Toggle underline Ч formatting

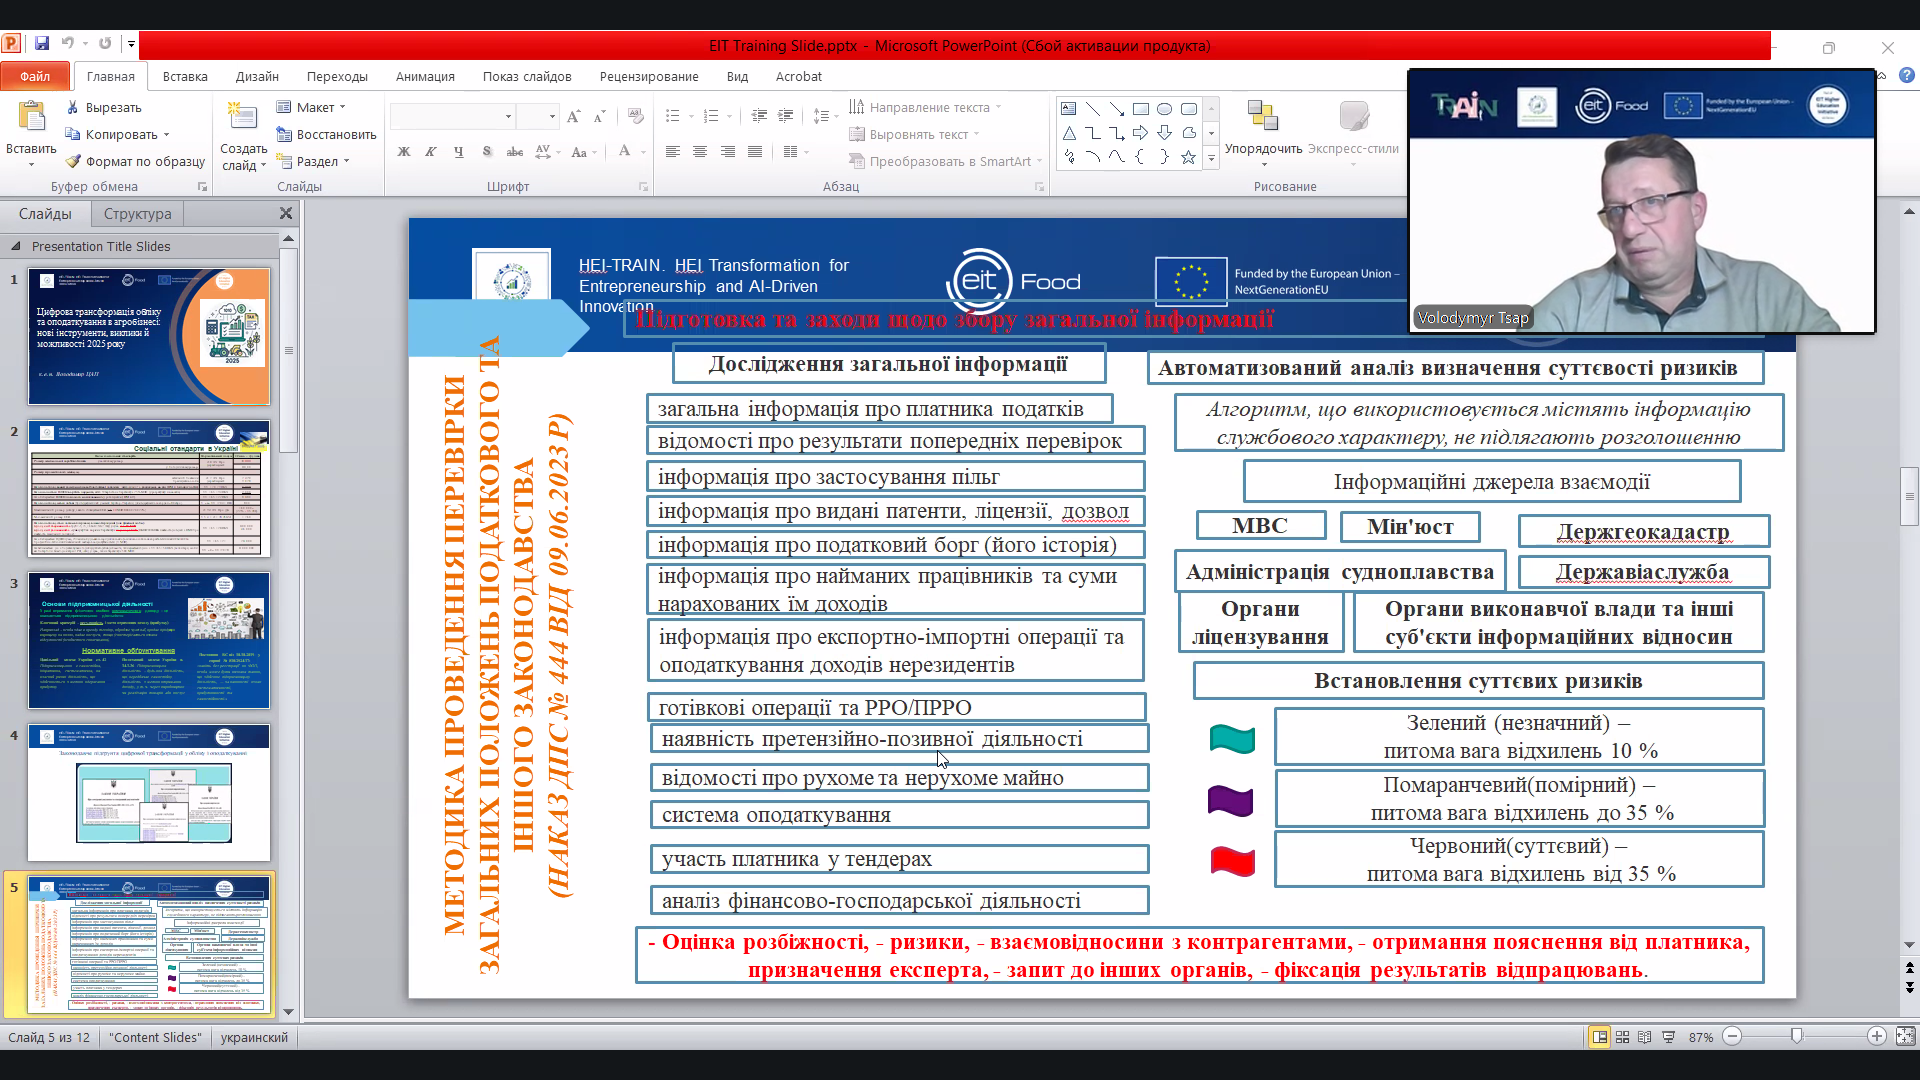[458, 152]
